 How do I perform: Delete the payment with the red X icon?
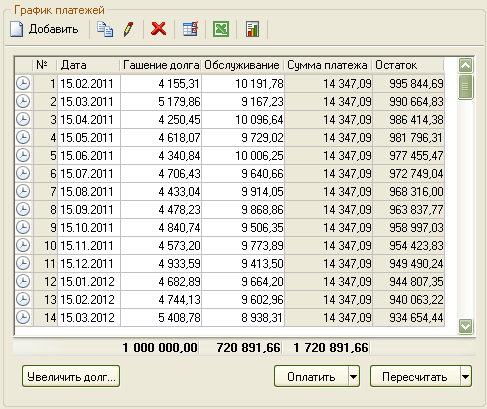(x=158, y=29)
